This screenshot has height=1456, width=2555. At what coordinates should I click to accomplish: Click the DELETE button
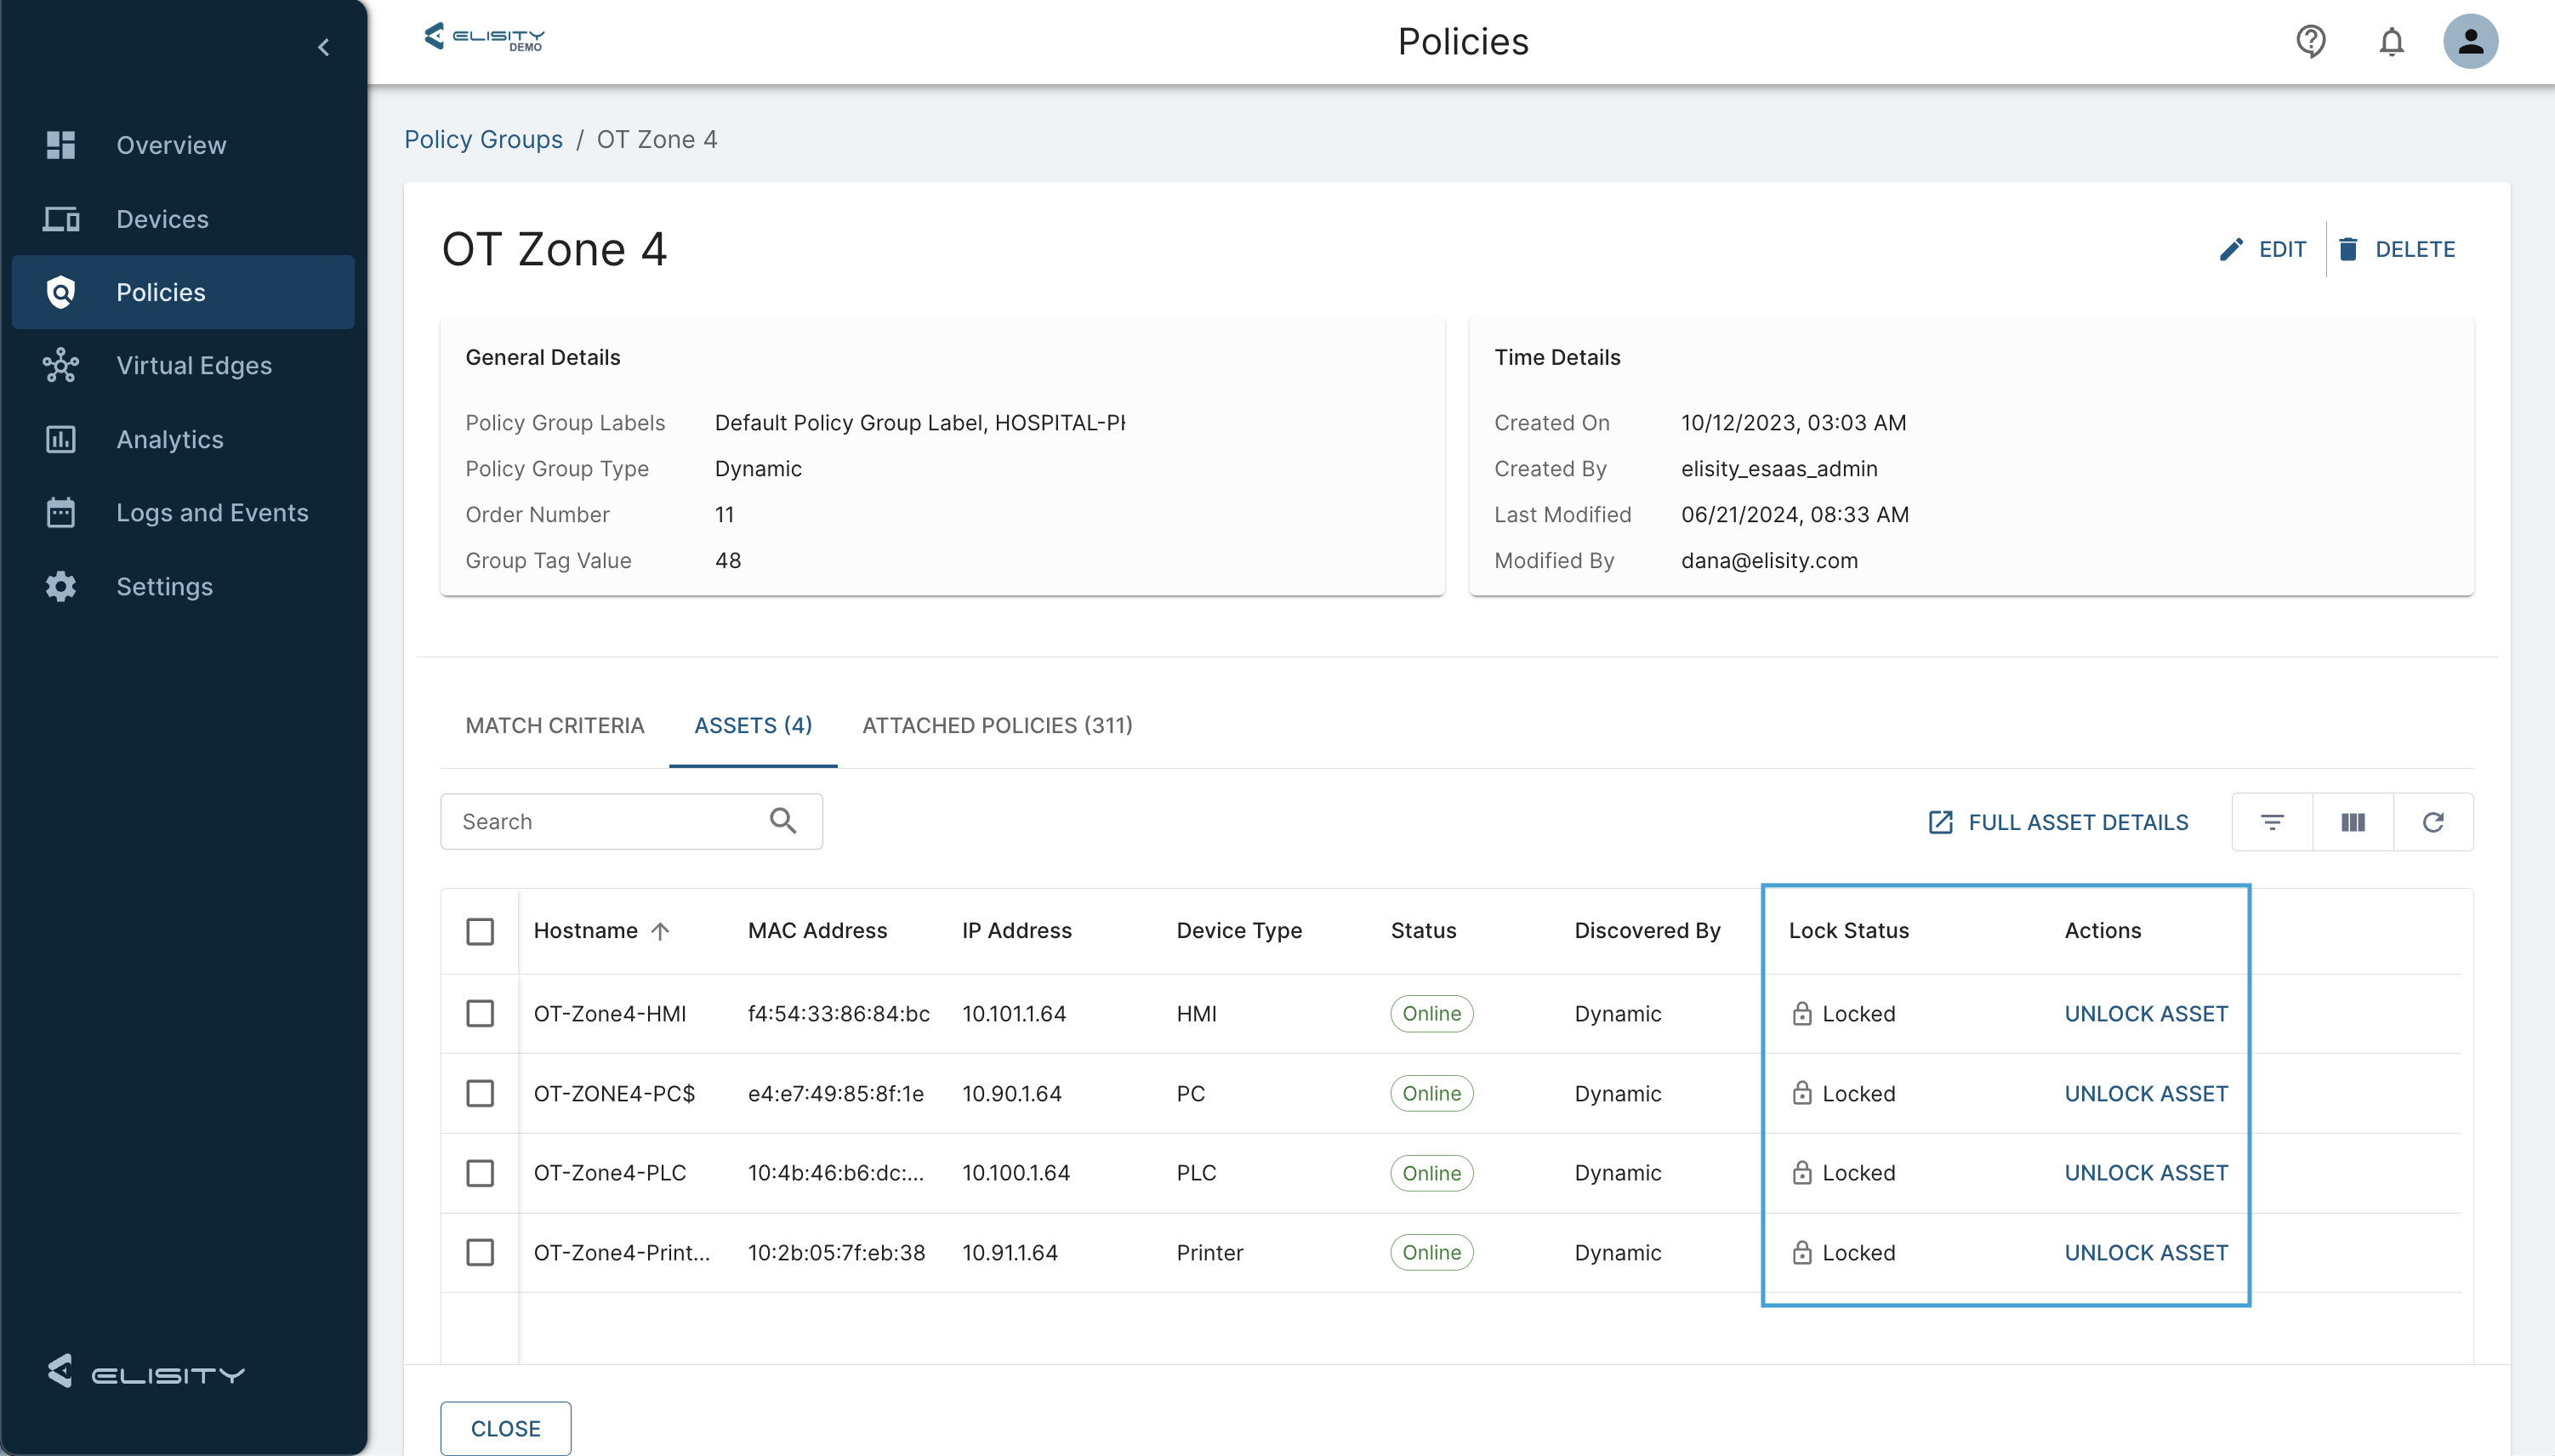coord(2397,249)
